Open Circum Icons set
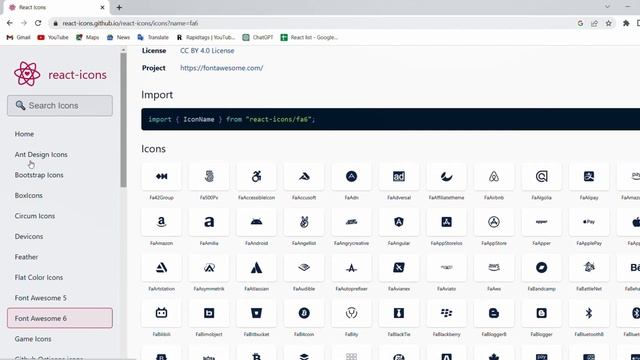This screenshot has height=360, width=640. (35, 216)
